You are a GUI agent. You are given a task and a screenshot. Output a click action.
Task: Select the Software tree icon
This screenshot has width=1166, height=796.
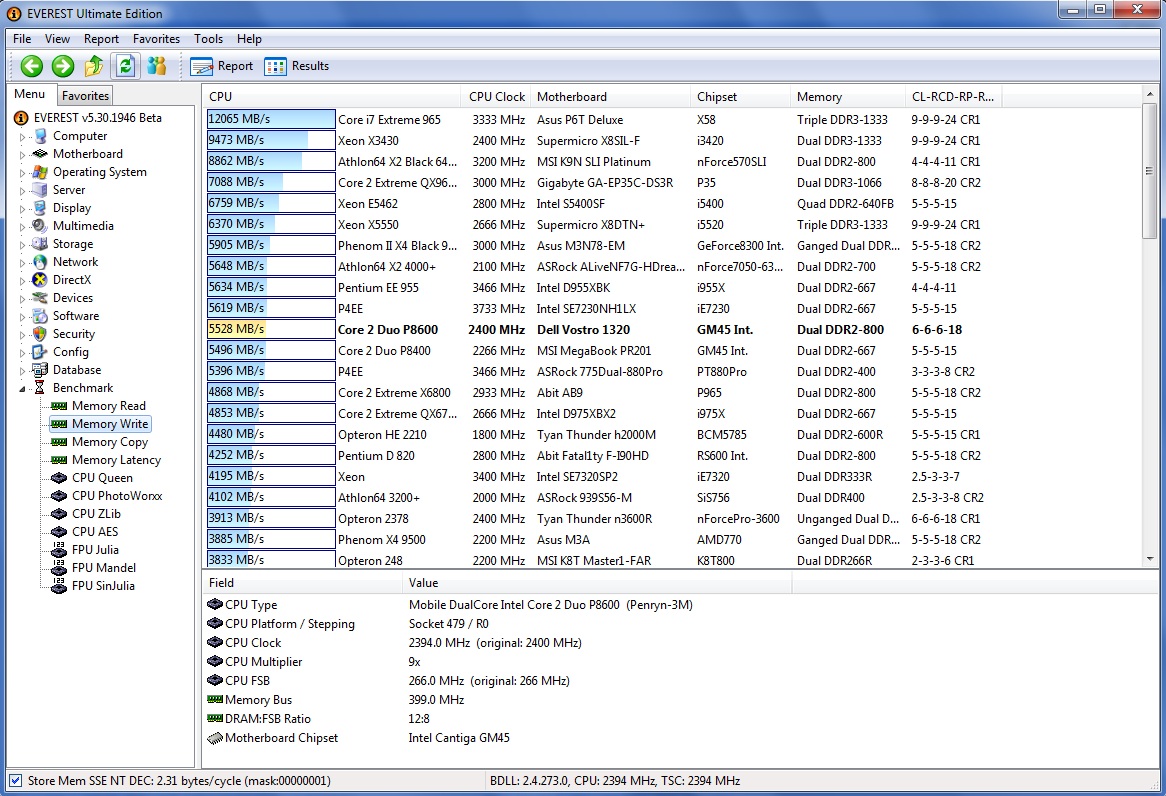coord(40,316)
